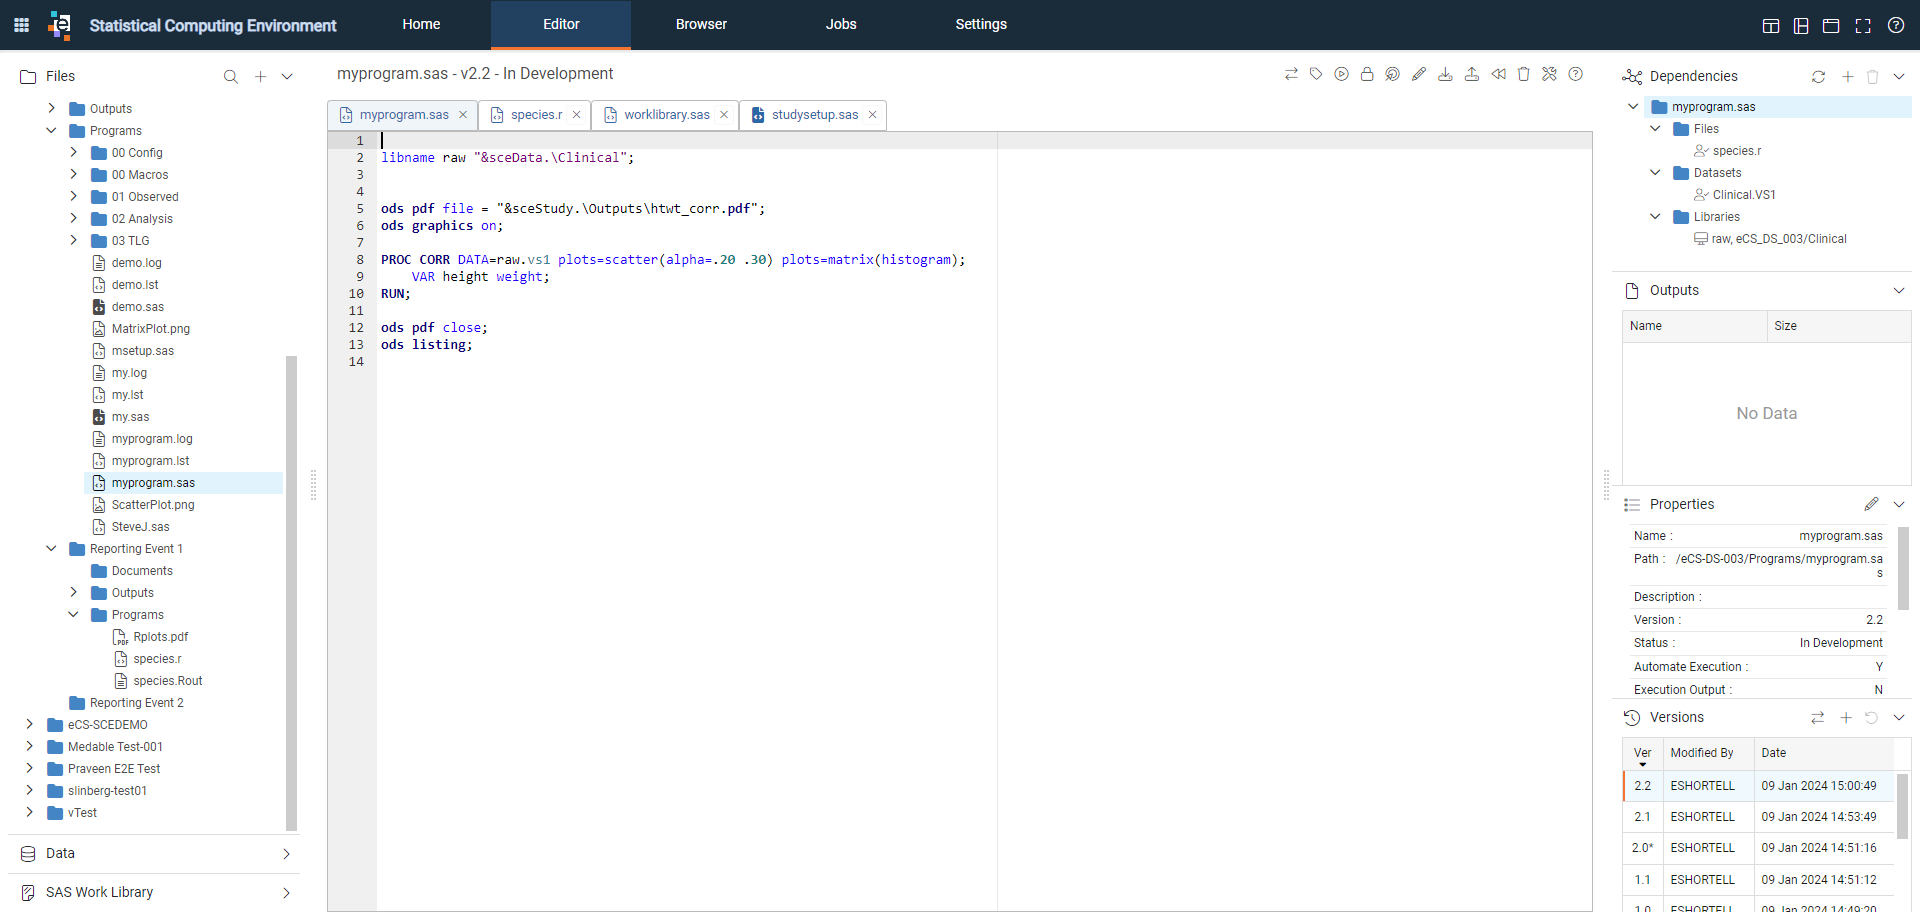Open the app launcher grid icon
Screen dimensions: 1920x919
[21, 25]
